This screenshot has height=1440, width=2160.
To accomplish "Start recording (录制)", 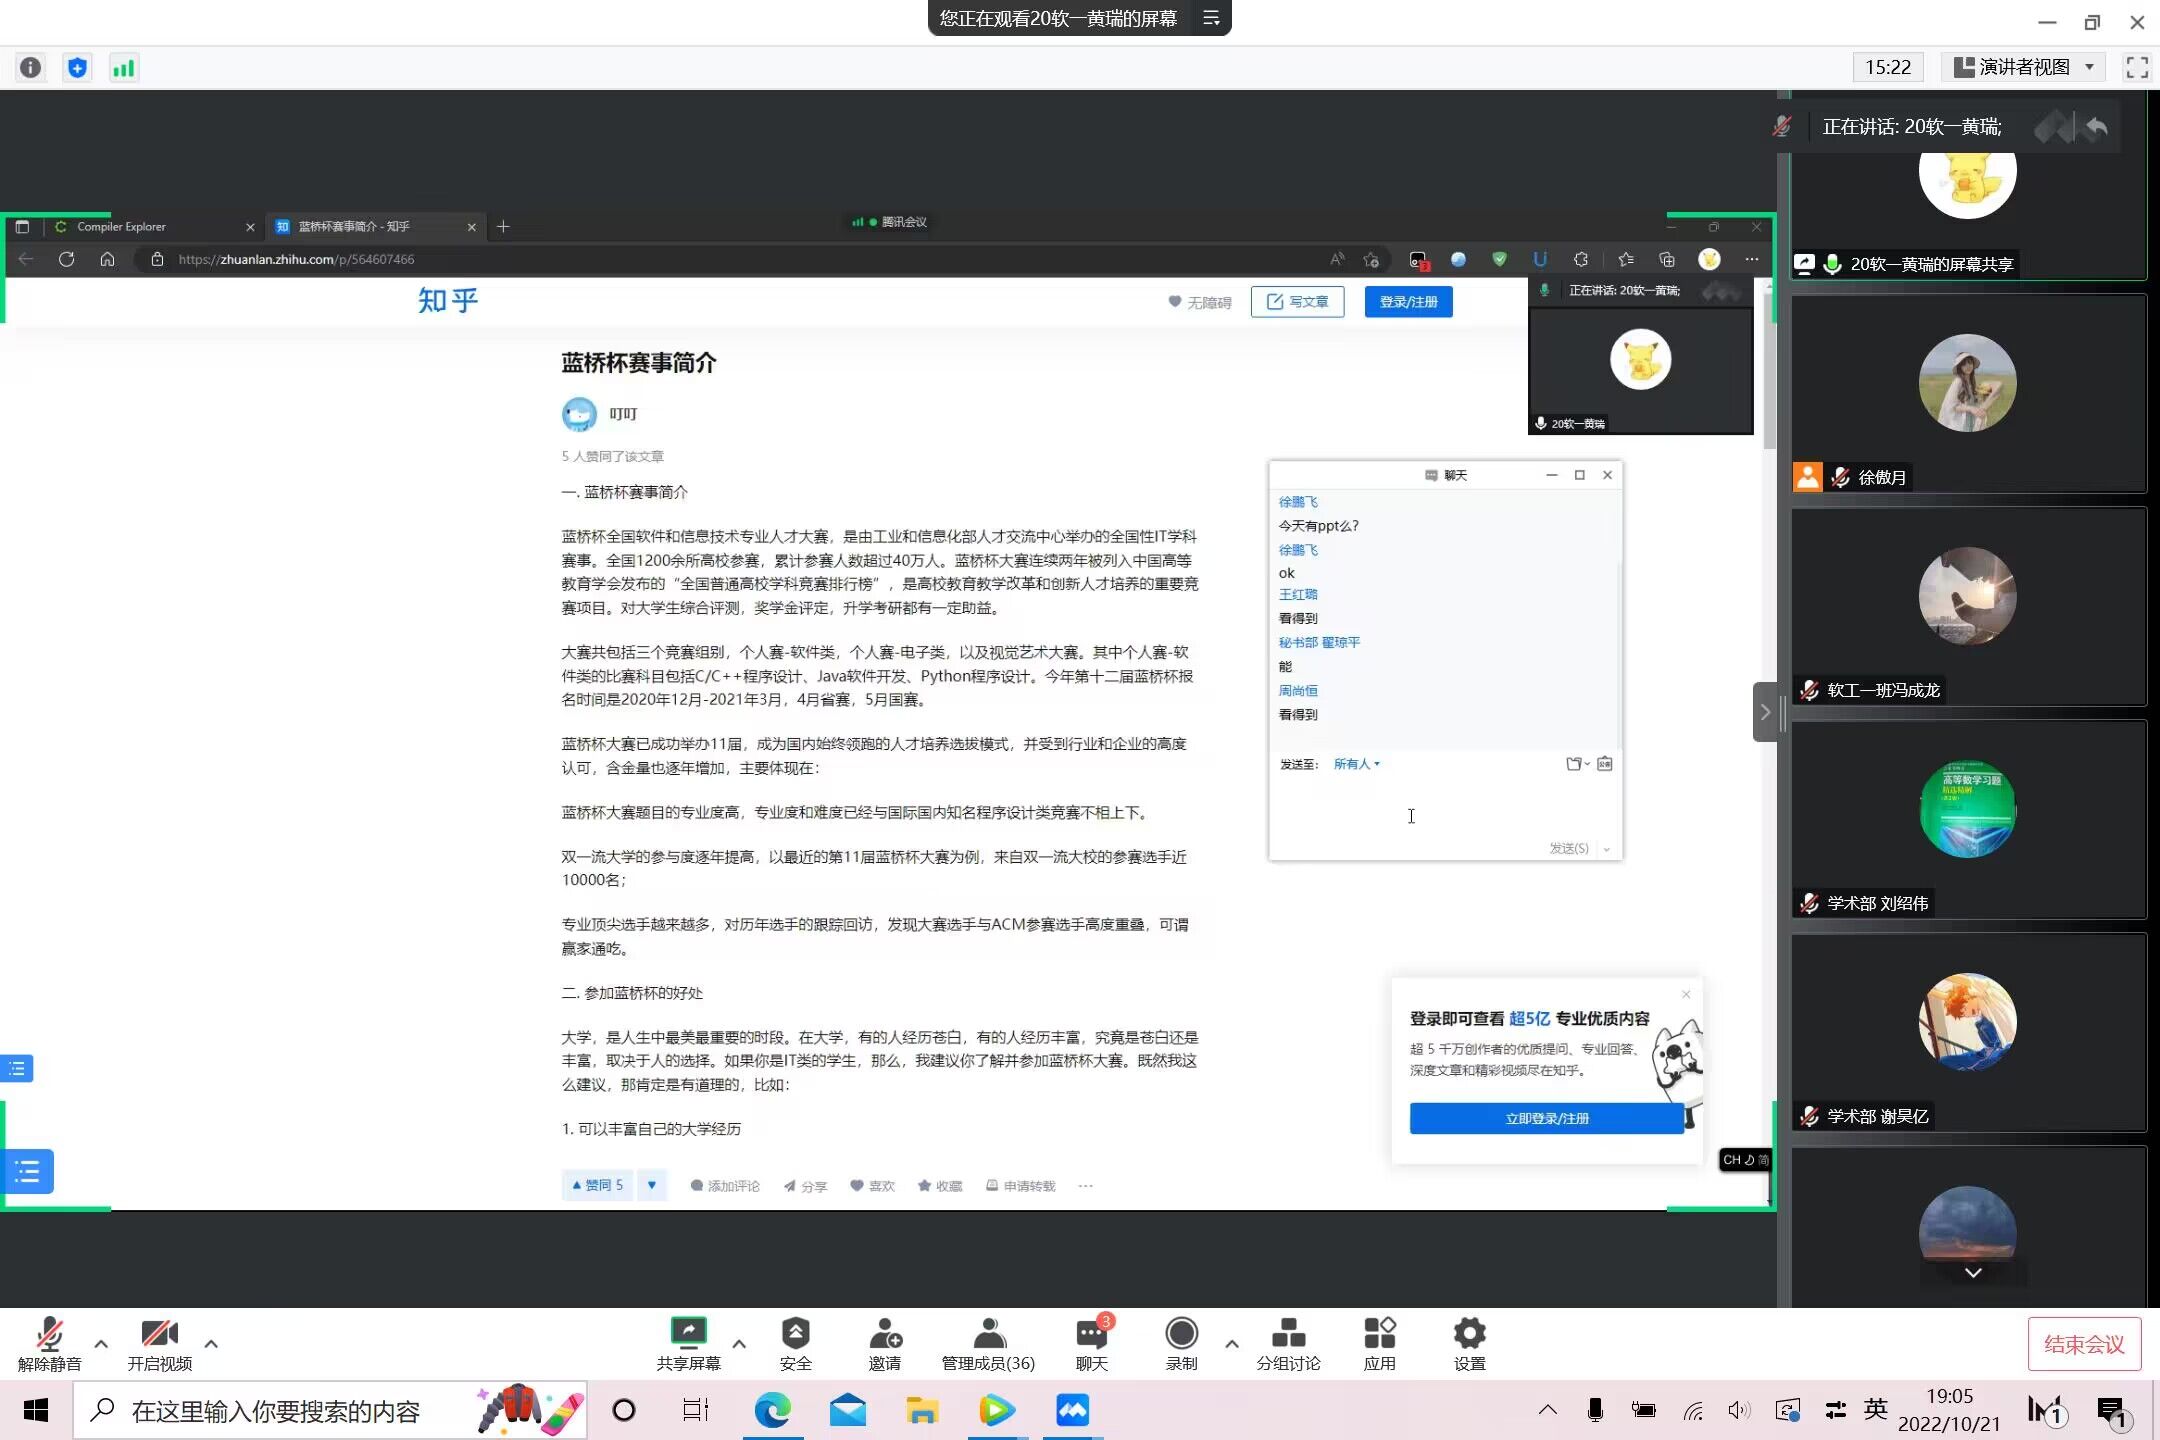I will (1181, 1334).
